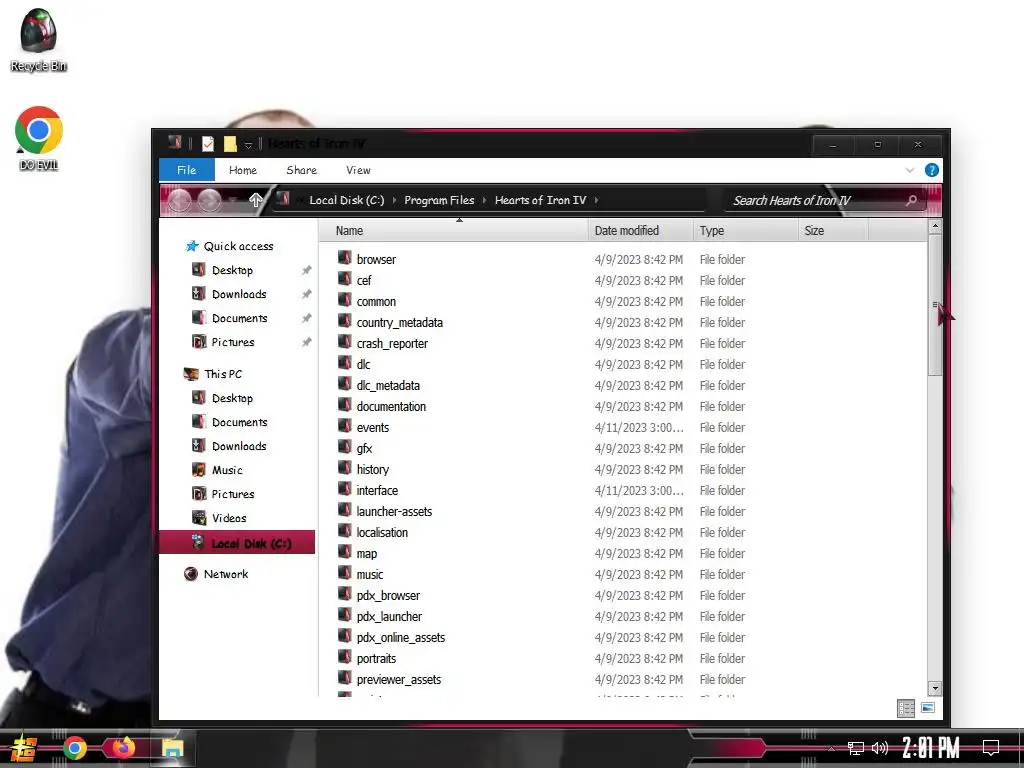Open the Share ribbon tab
Screen dimensions: 1024x768
click(x=302, y=170)
